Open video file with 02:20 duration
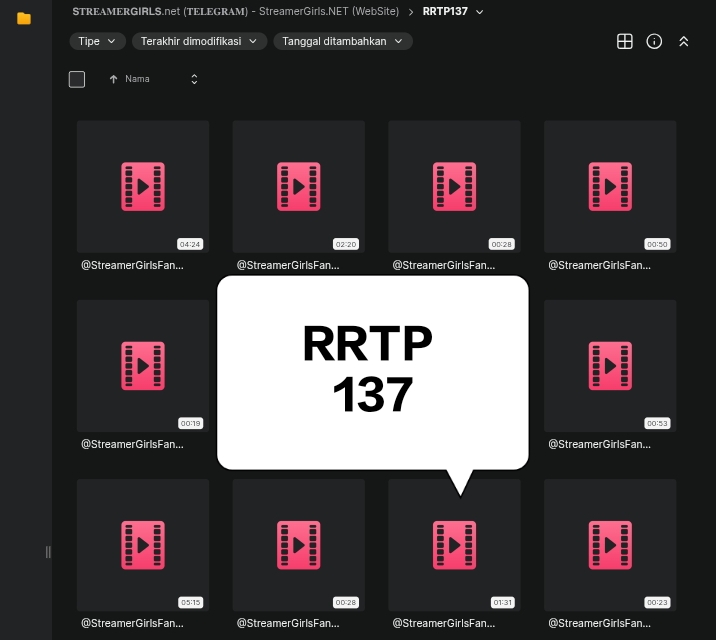 [298, 186]
